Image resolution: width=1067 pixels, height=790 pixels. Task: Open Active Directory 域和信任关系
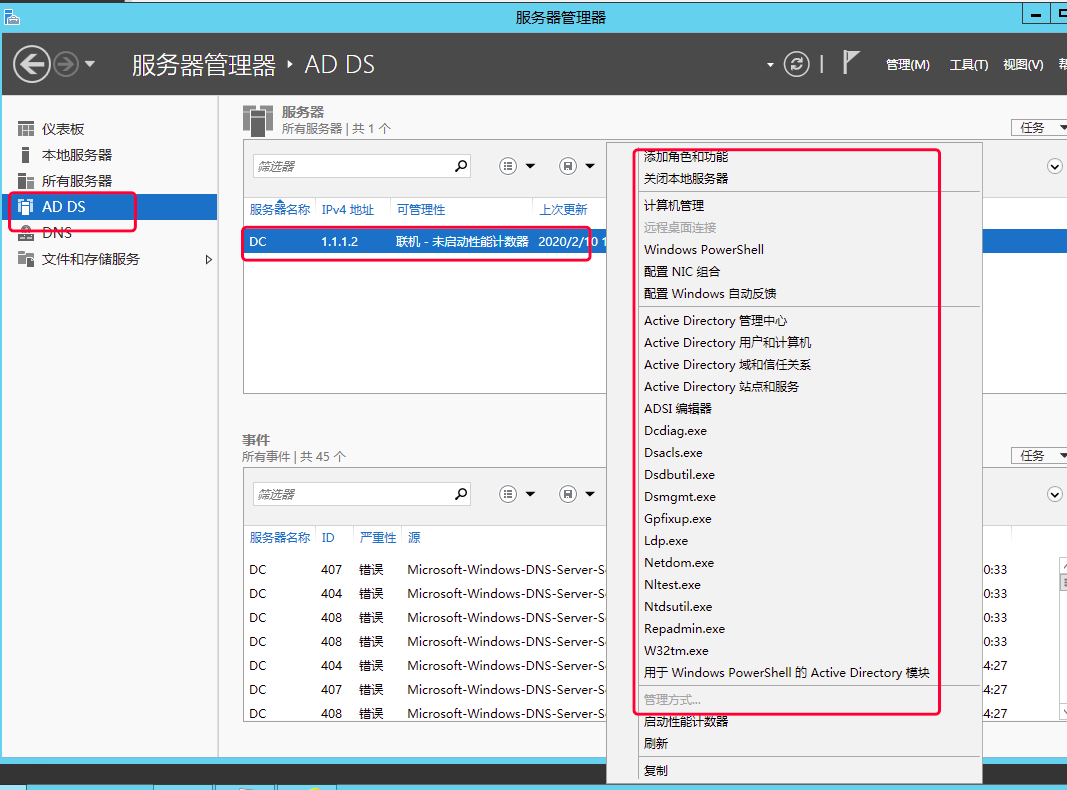click(x=727, y=365)
